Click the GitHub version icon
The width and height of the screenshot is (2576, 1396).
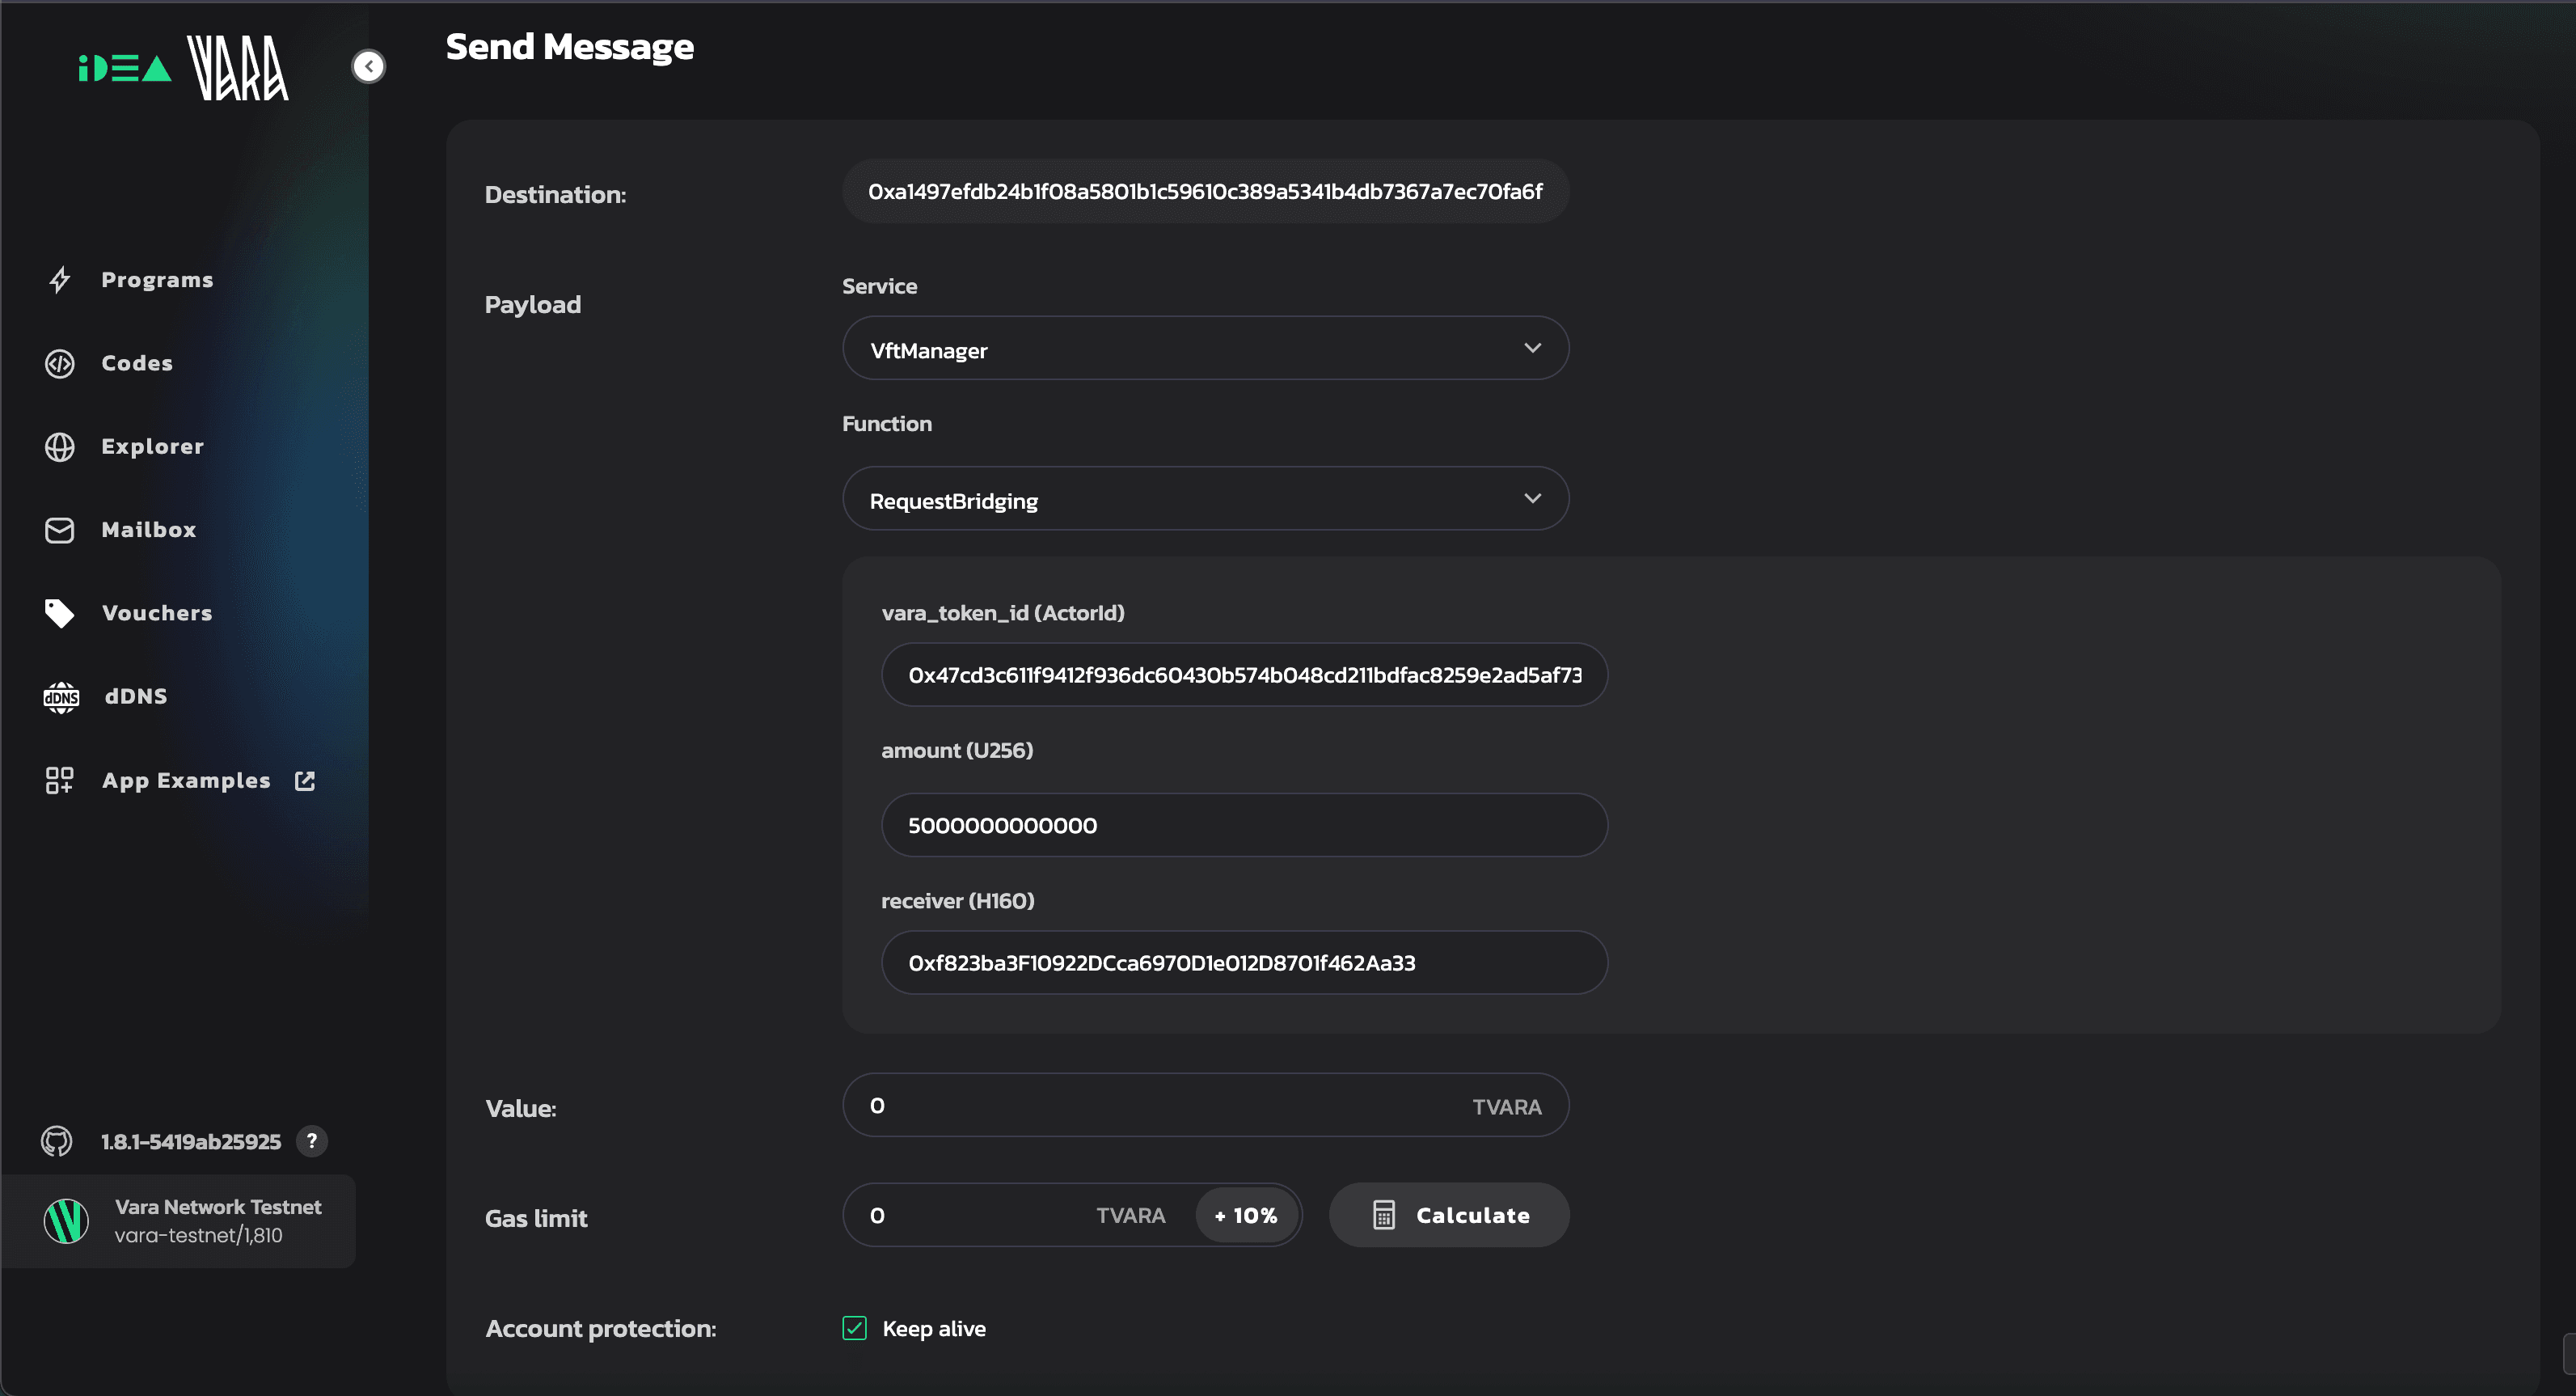click(x=57, y=1141)
